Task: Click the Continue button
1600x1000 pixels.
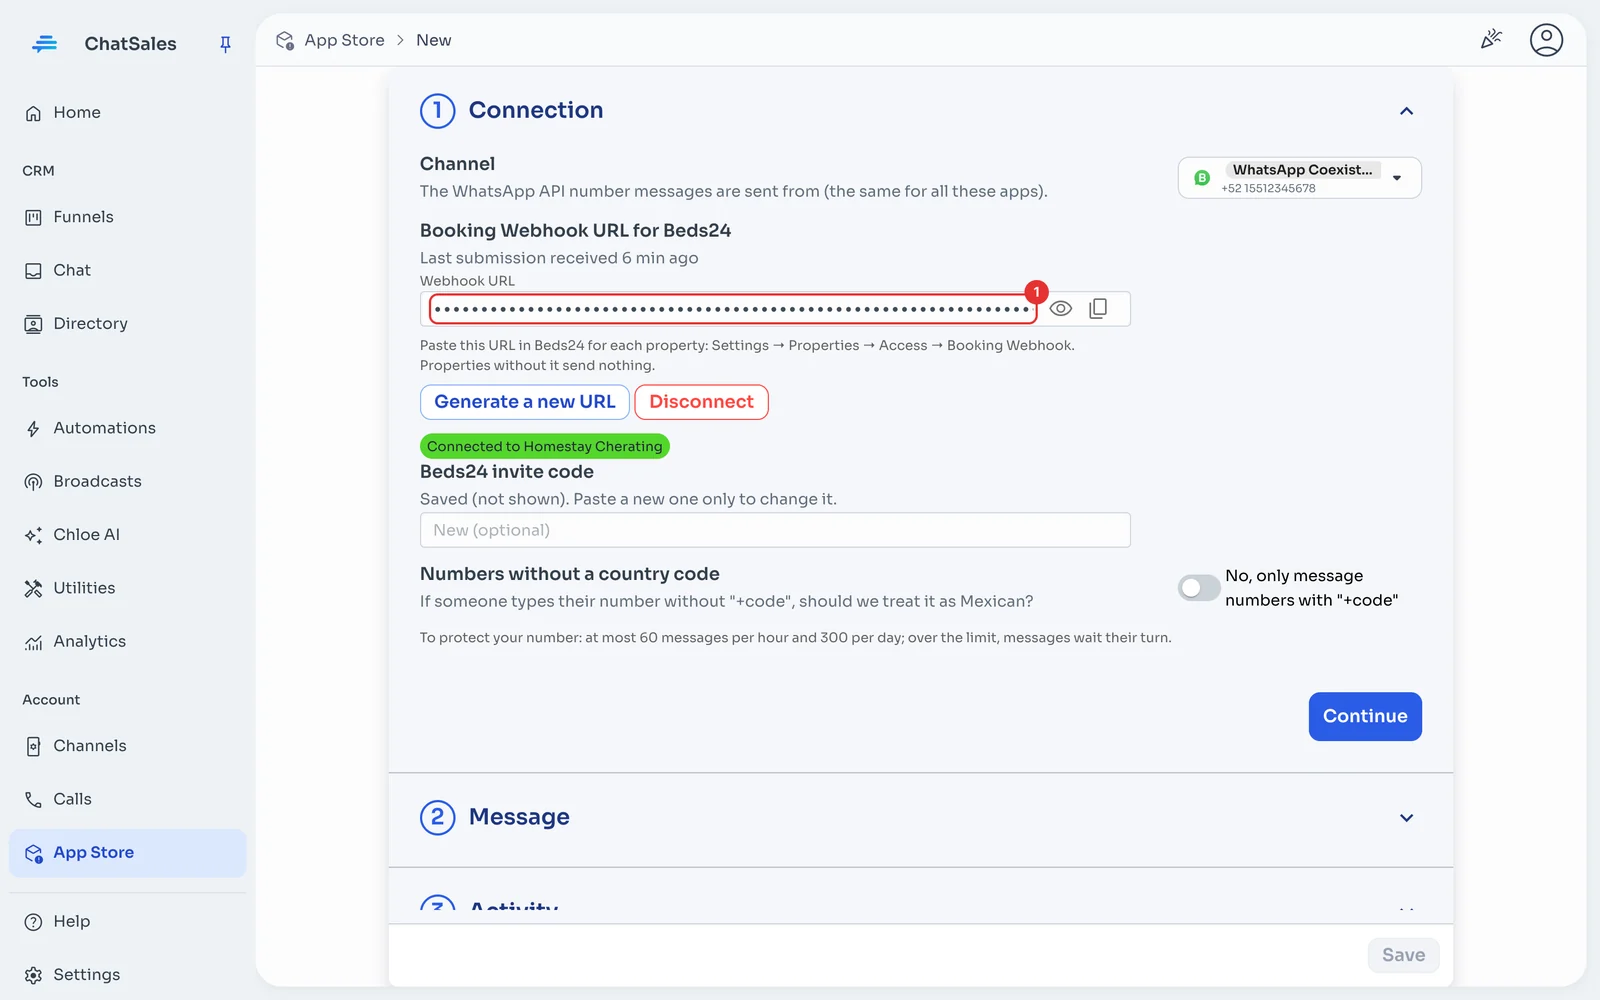Action: tap(1364, 716)
